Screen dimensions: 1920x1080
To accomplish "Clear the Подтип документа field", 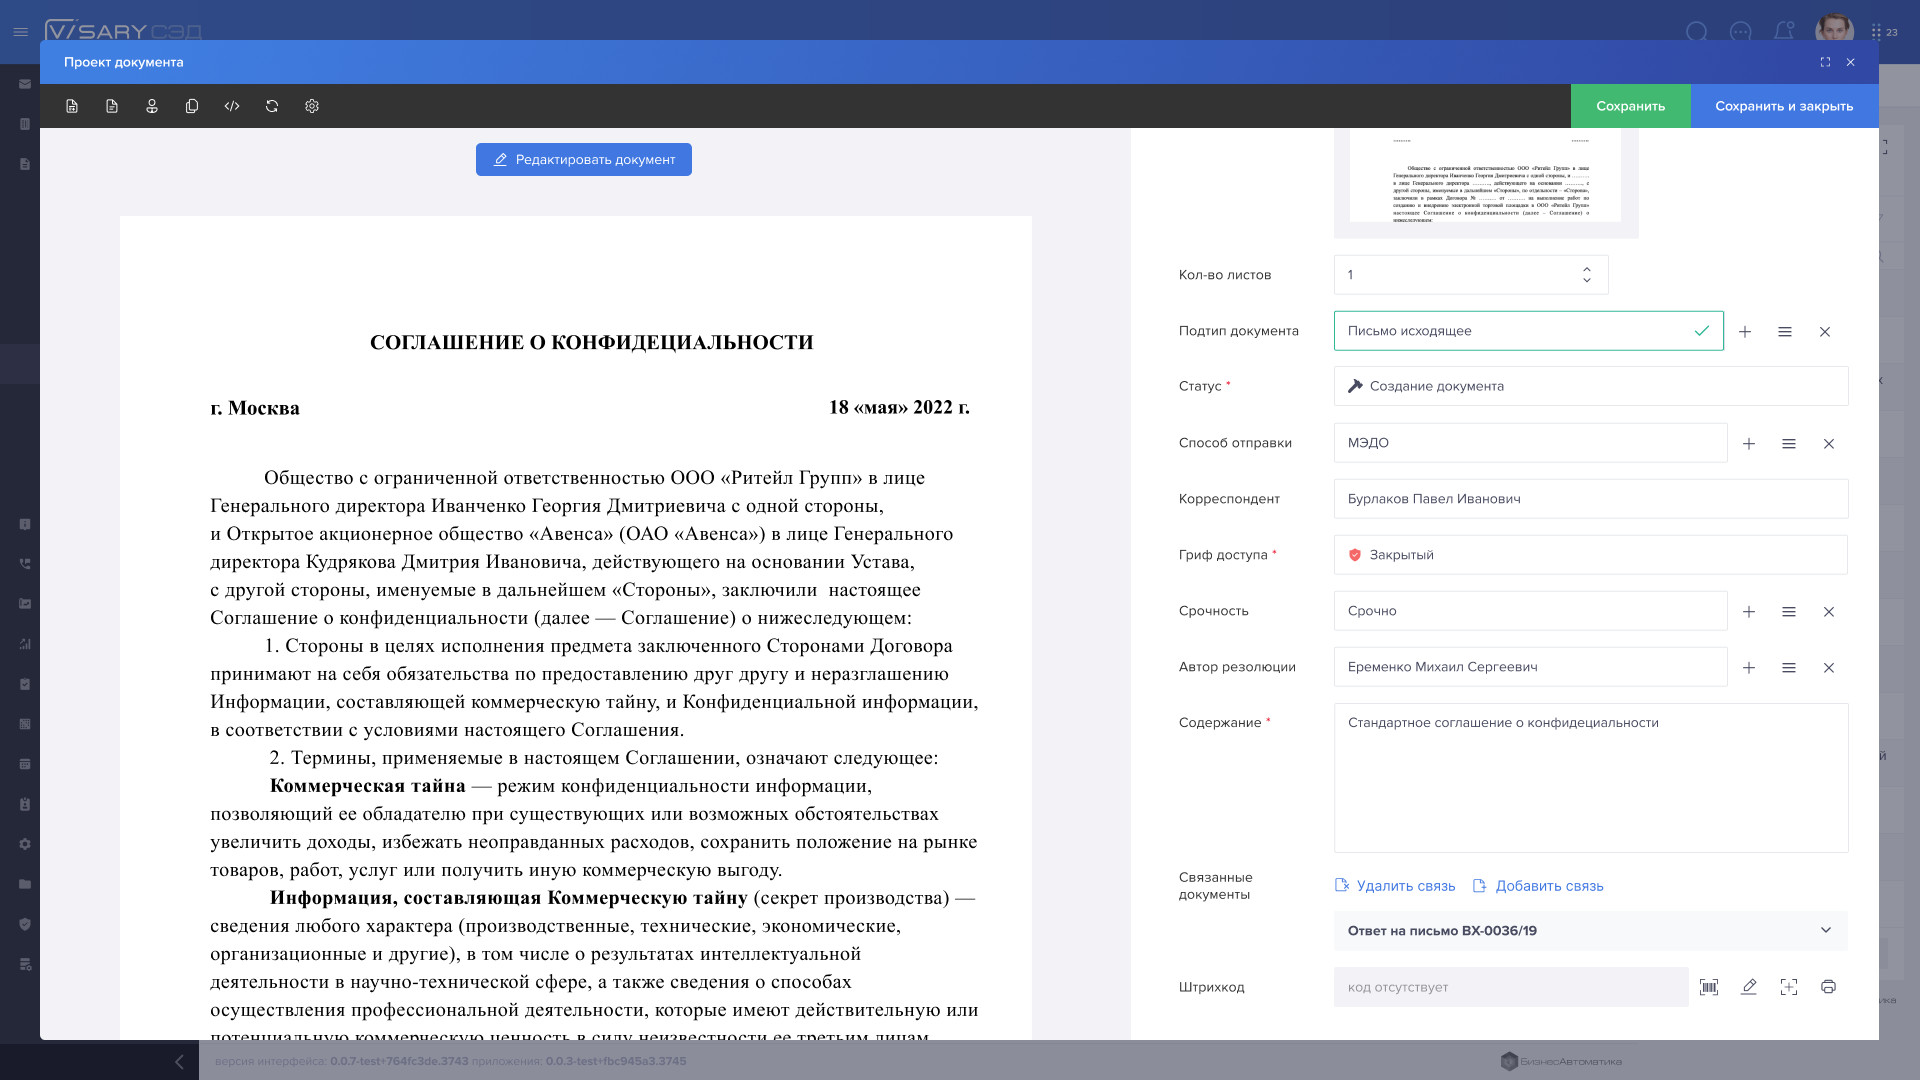I will pyautogui.click(x=1825, y=332).
